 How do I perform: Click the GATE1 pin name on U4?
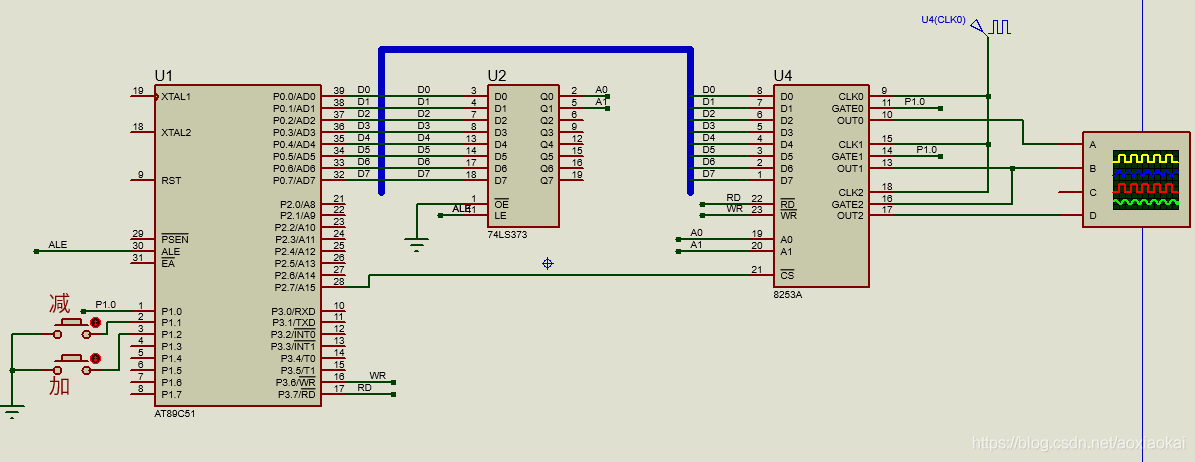848,156
